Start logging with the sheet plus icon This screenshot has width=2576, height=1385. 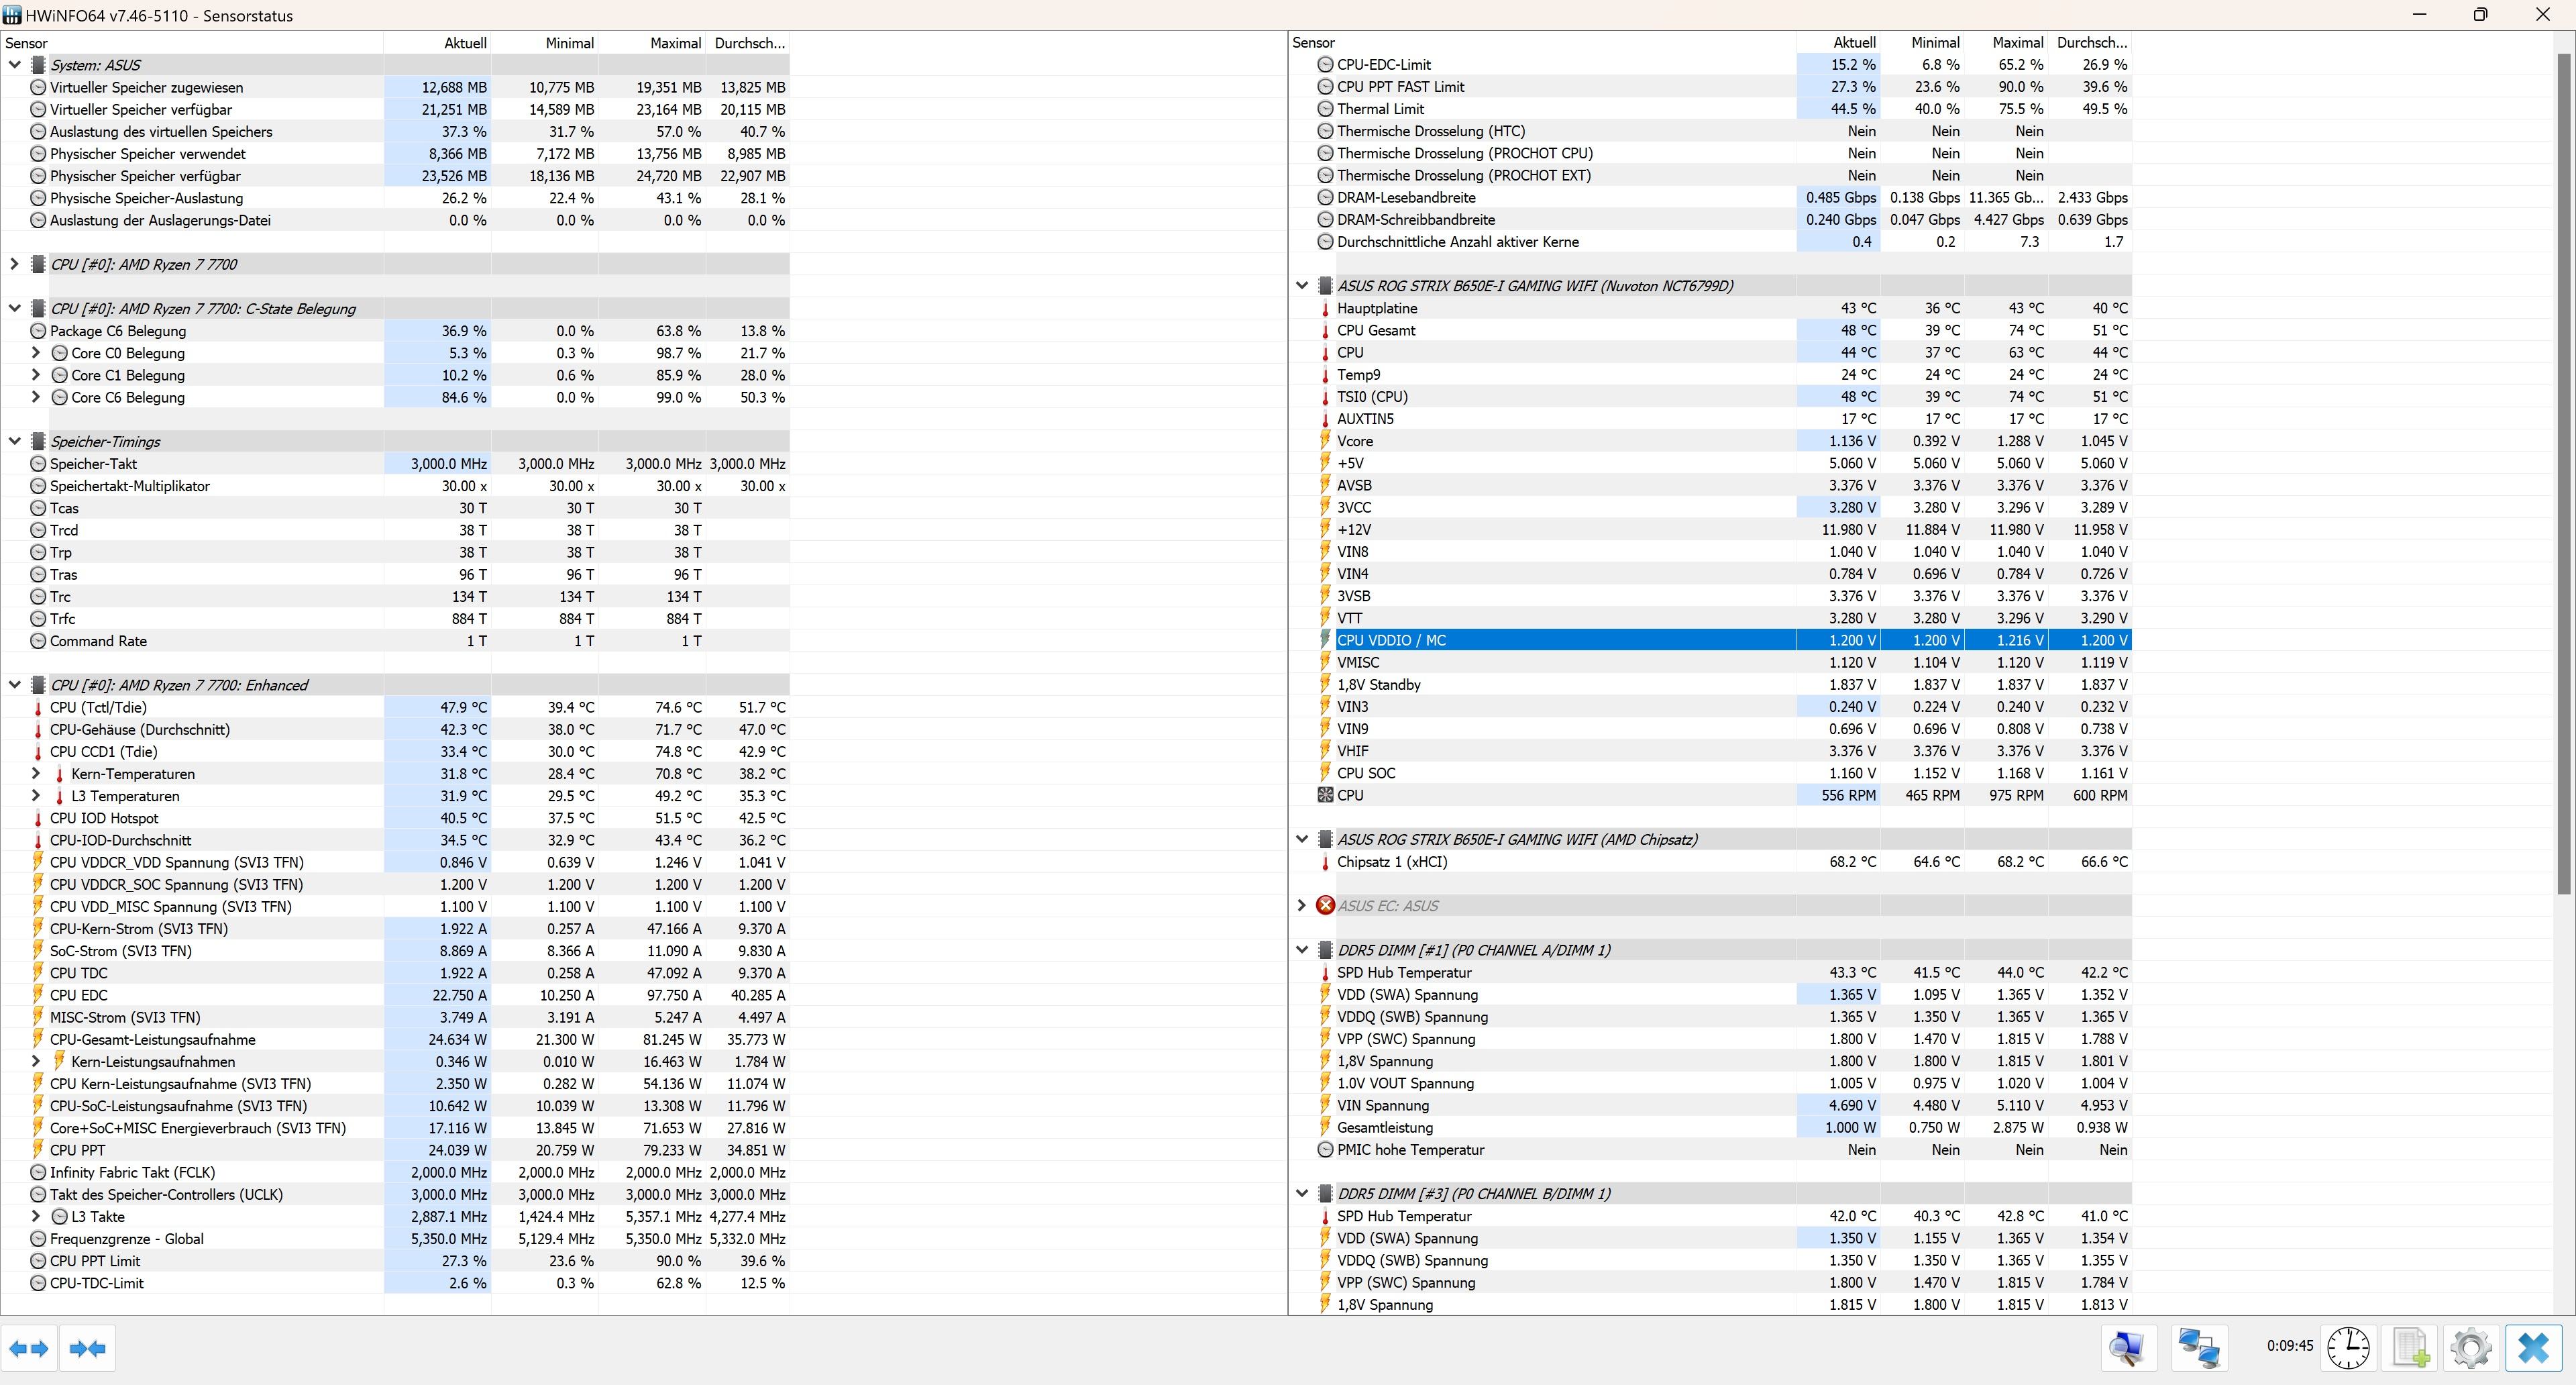(x=2411, y=1347)
